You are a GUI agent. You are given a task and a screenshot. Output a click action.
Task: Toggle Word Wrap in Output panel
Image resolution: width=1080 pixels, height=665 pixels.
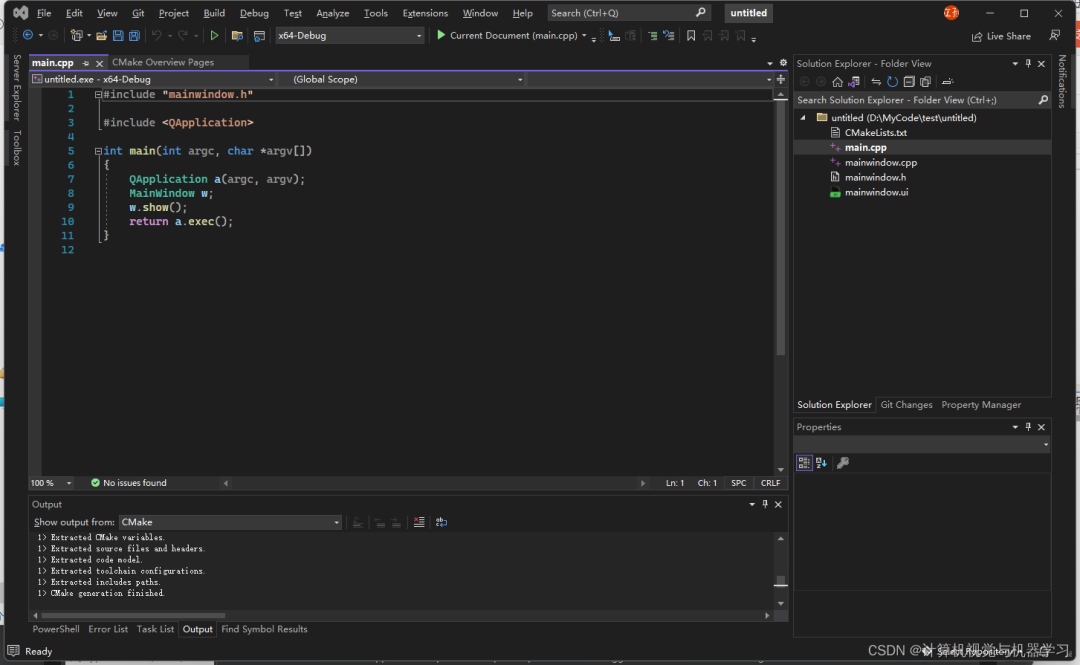point(442,522)
